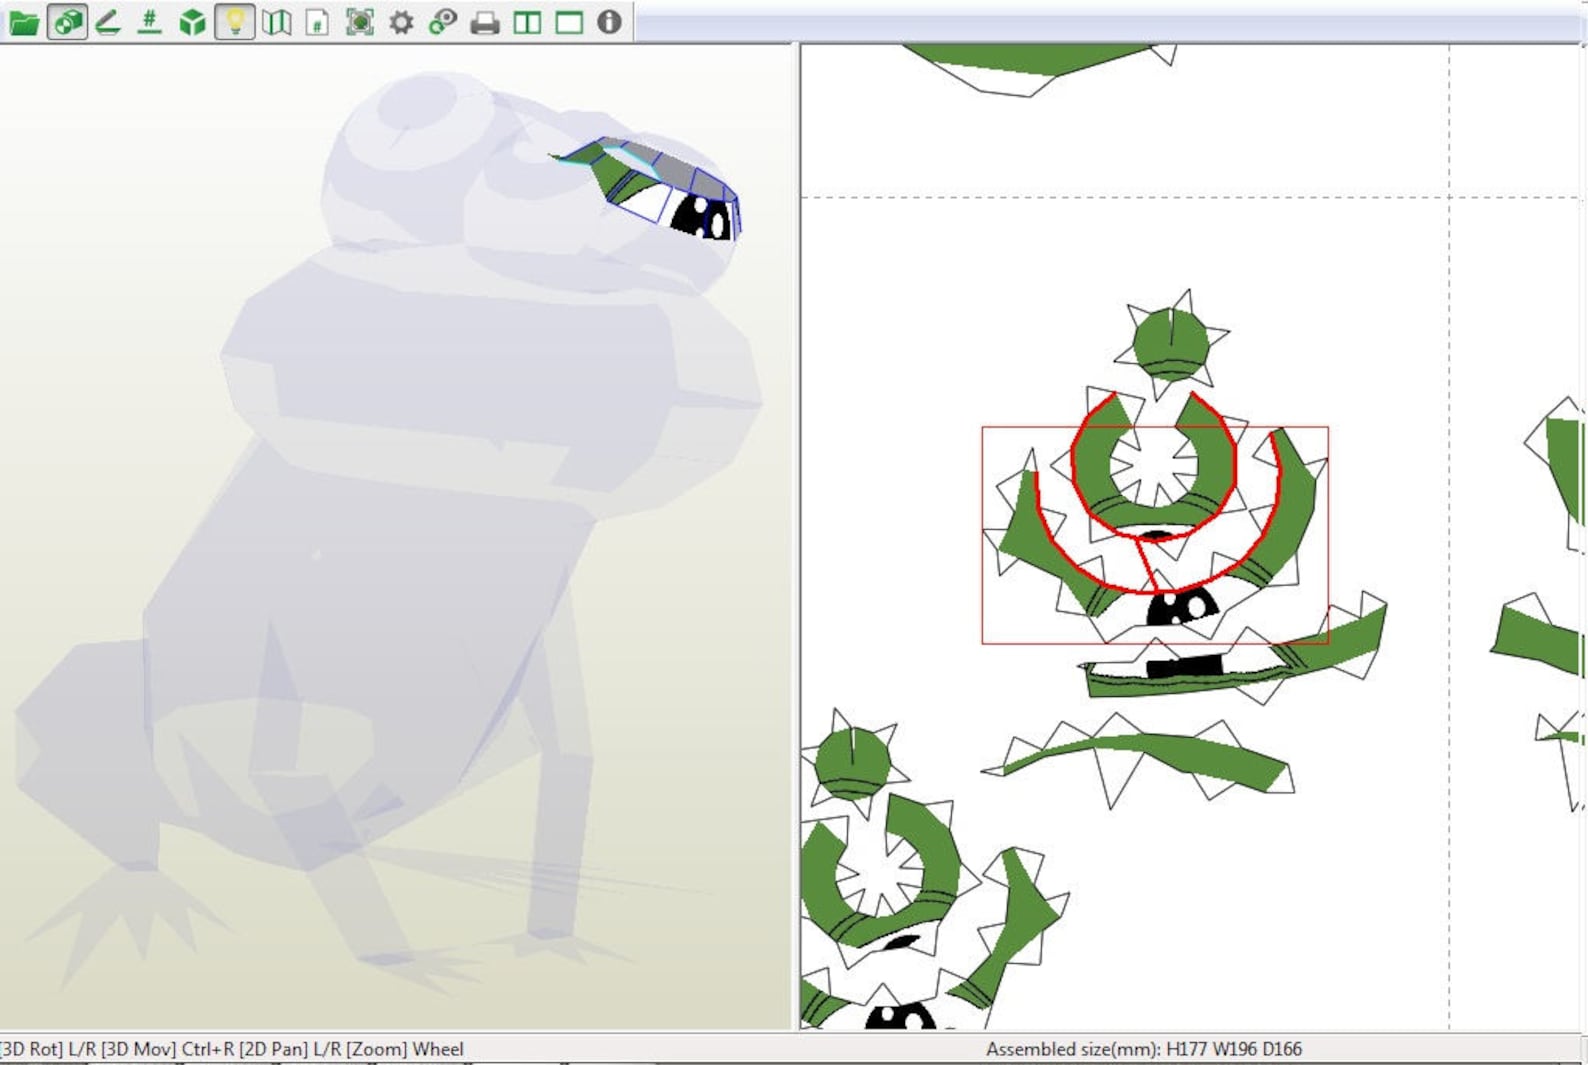
Task: Open settings with the gear icon
Action: pos(401,22)
